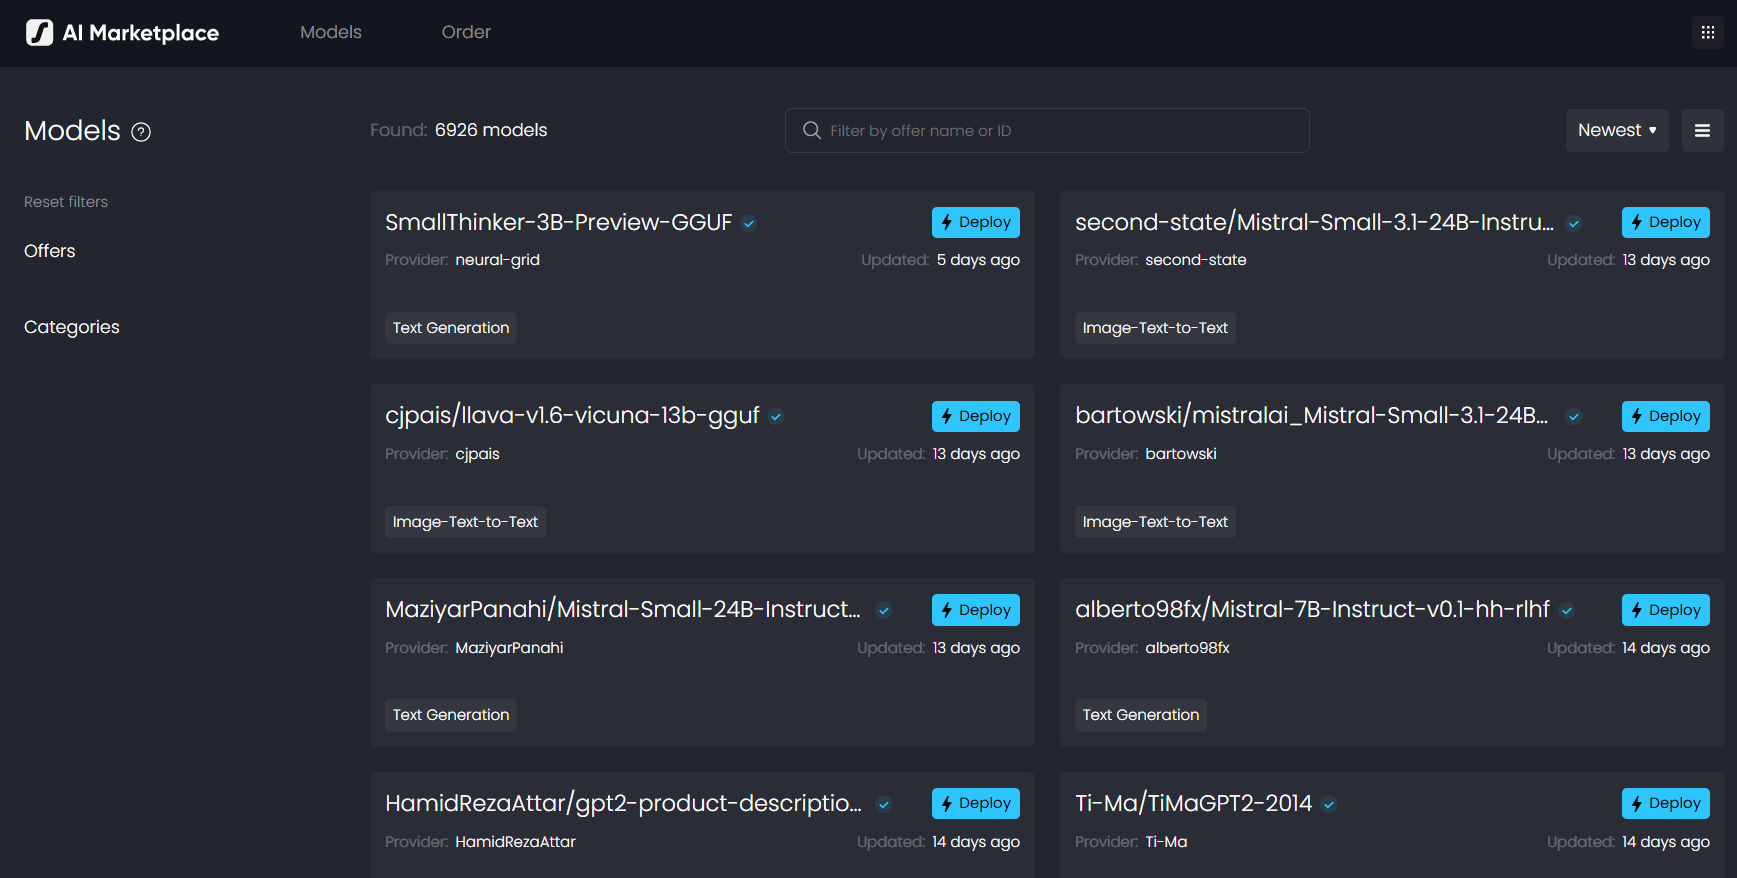Go to the Order tab
The image size is (1737, 878).
tap(466, 32)
